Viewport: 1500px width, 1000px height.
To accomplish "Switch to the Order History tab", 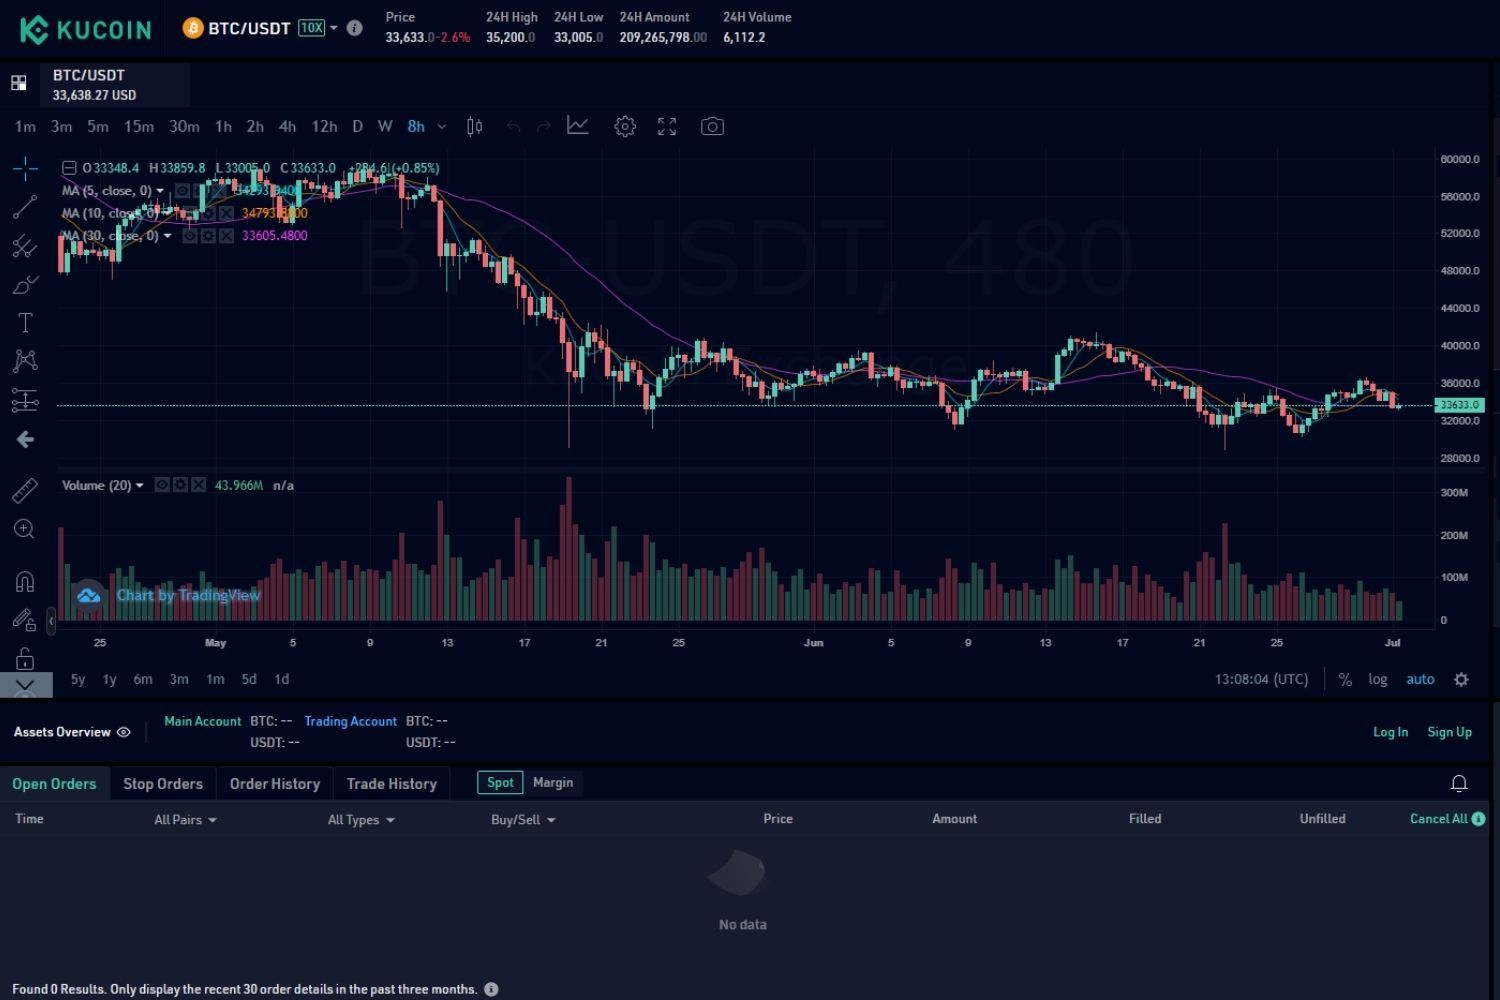I will click(x=275, y=784).
